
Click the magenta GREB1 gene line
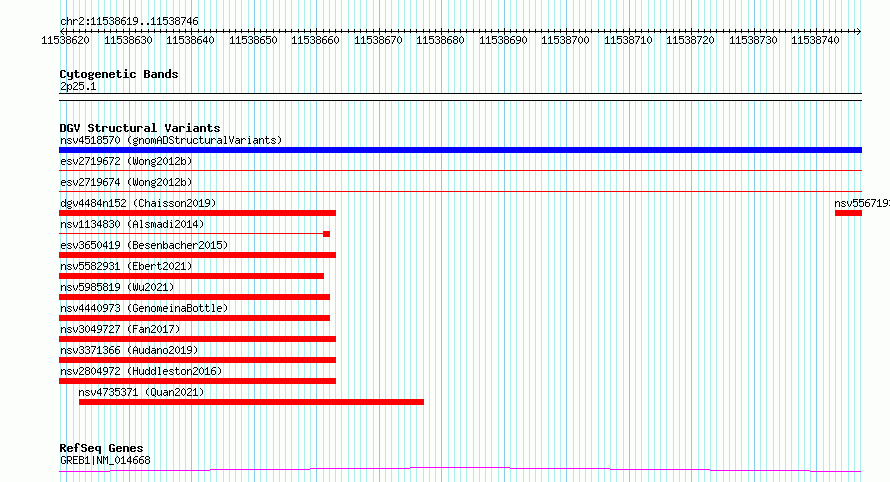pos(460,470)
